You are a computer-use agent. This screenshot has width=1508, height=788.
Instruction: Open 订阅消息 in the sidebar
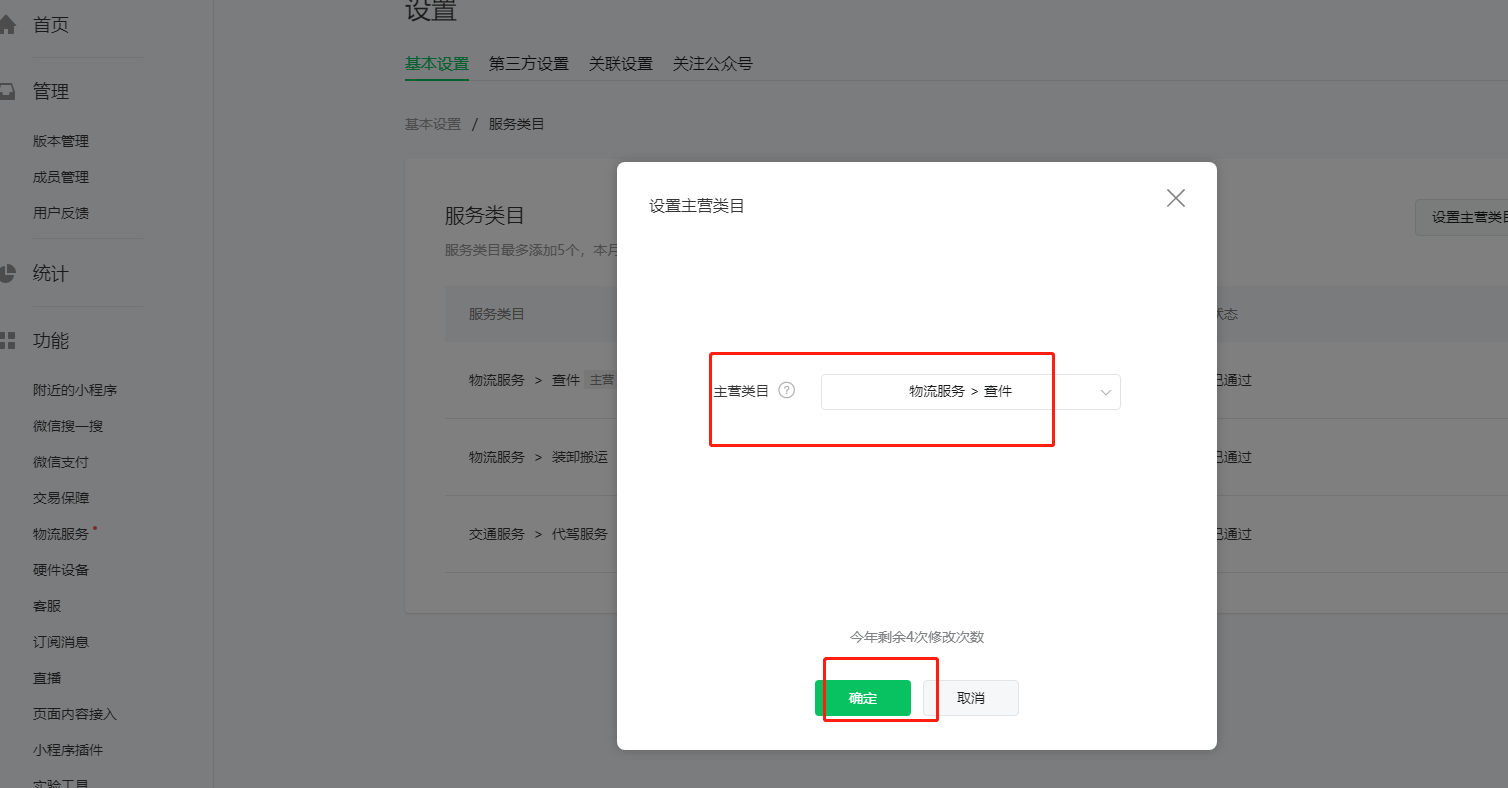pyautogui.click(x=61, y=642)
